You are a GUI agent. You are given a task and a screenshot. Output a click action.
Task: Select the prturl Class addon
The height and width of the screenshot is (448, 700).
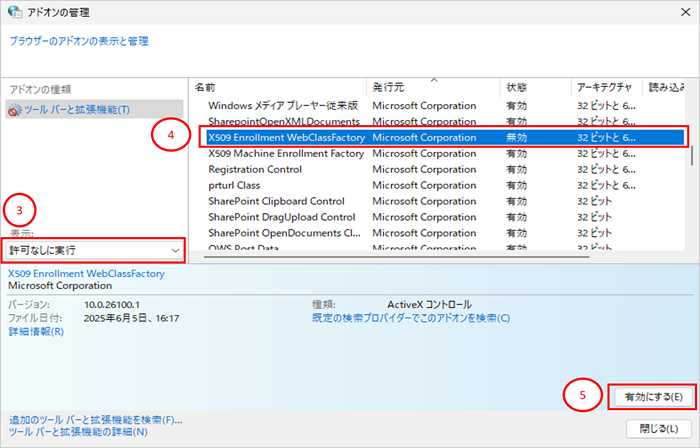234,185
